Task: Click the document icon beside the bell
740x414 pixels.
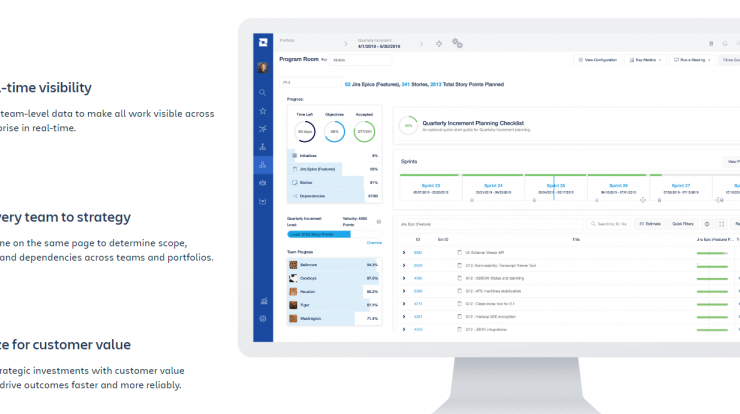Action: click(x=711, y=43)
